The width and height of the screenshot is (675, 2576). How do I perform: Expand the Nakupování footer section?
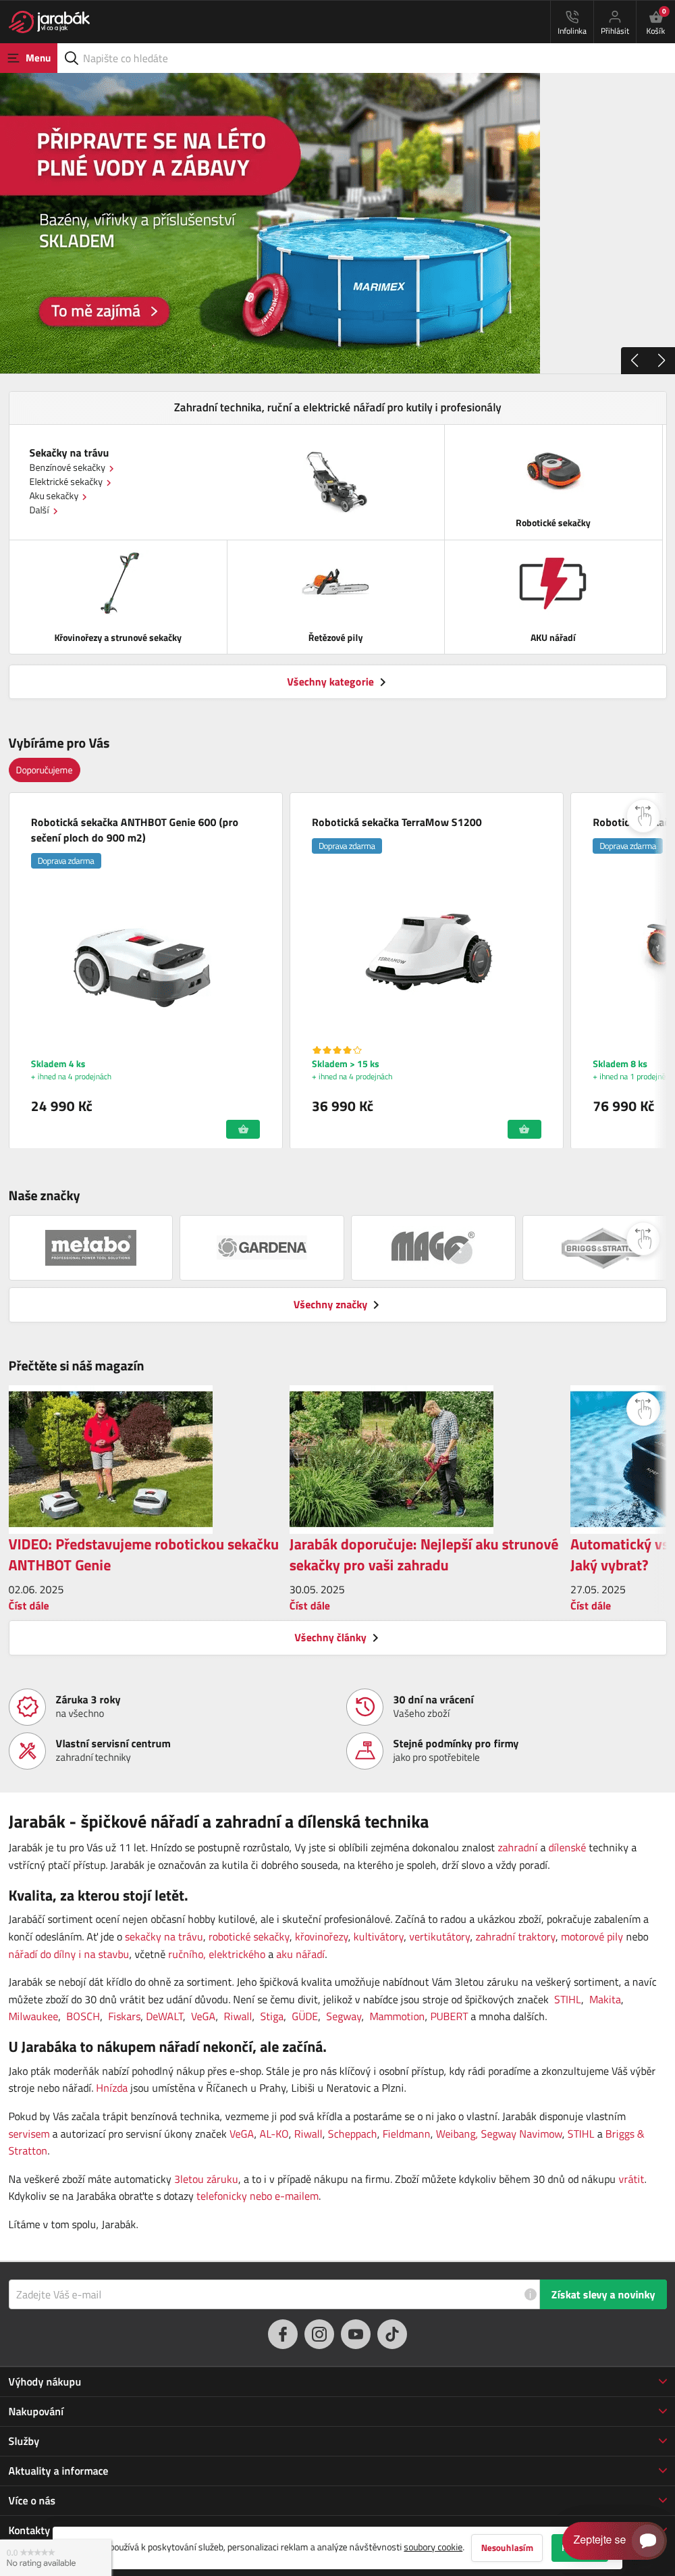(x=337, y=2412)
